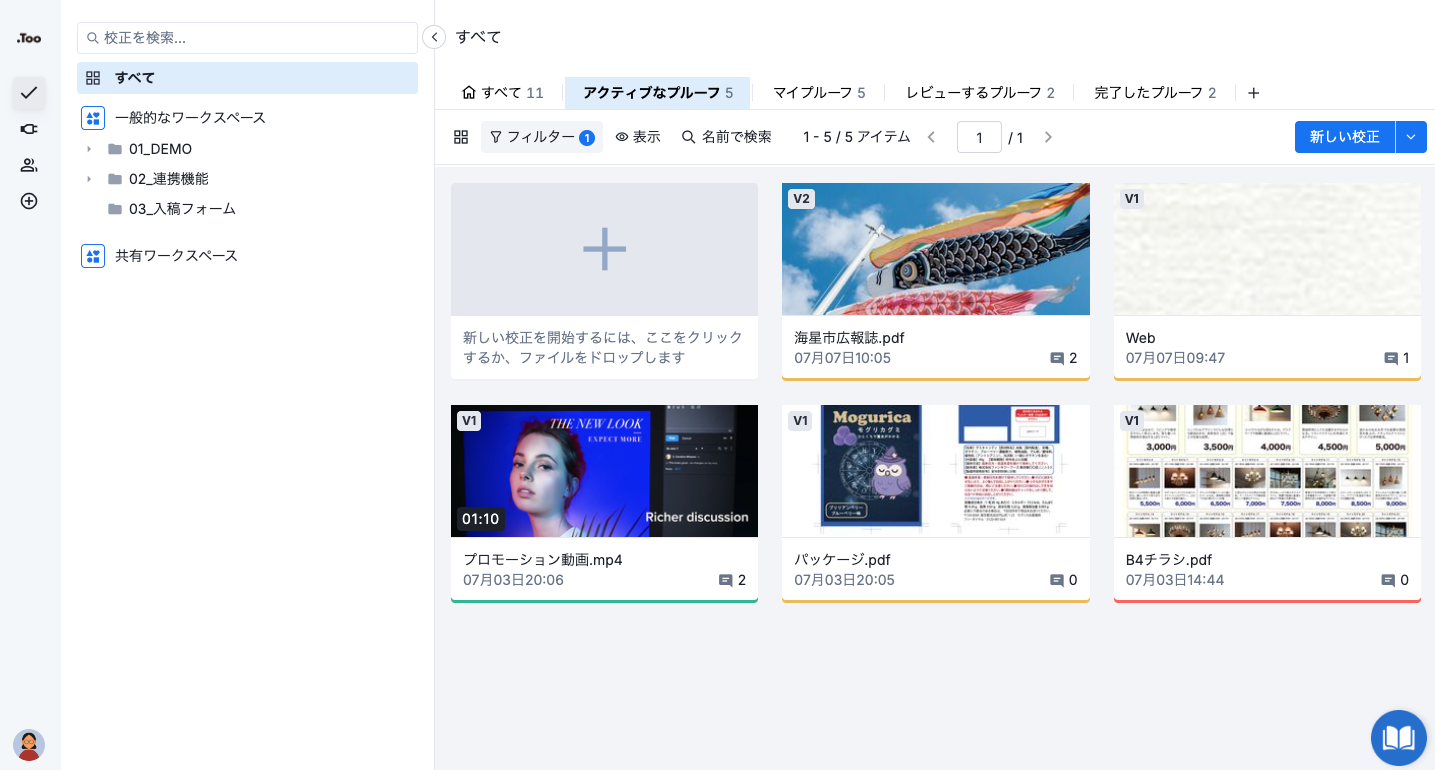Image resolution: width=1435 pixels, height=770 pixels.
Task: Open the プロモーション動画.mp4 thumbnail
Action: pyautogui.click(x=604, y=471)
